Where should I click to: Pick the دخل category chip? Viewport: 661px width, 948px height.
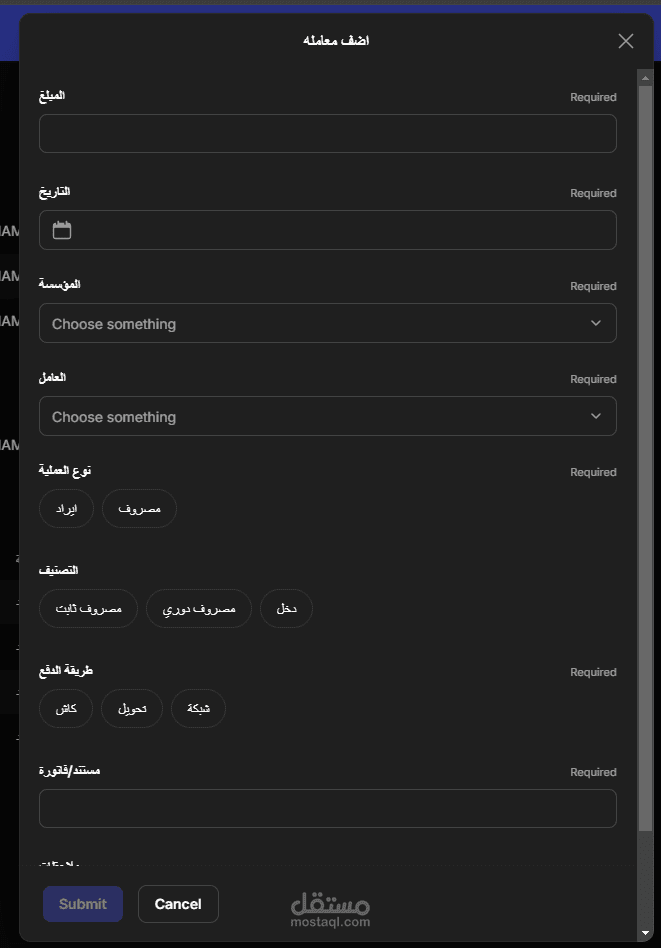click(286, 609)
